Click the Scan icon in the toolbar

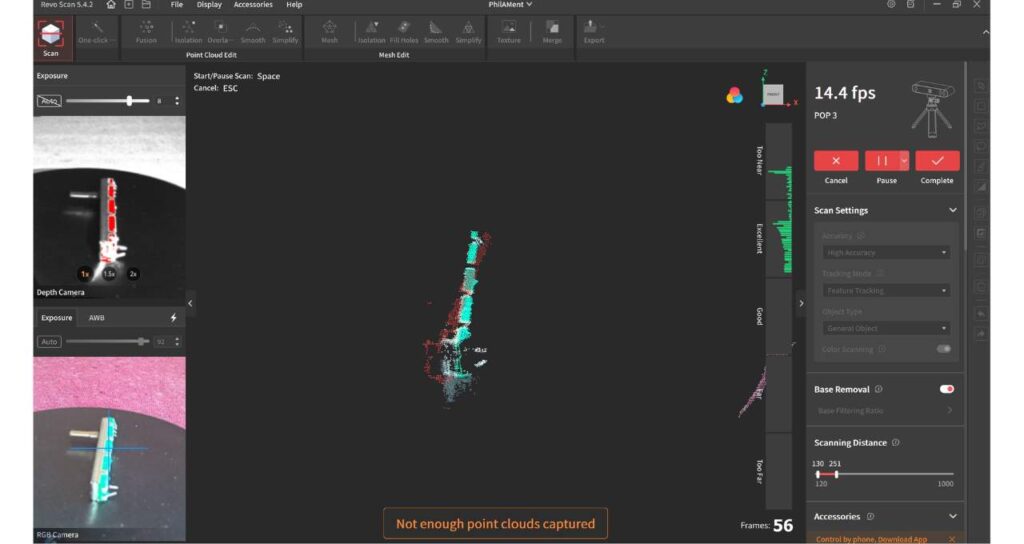click(x=50, y=36)
